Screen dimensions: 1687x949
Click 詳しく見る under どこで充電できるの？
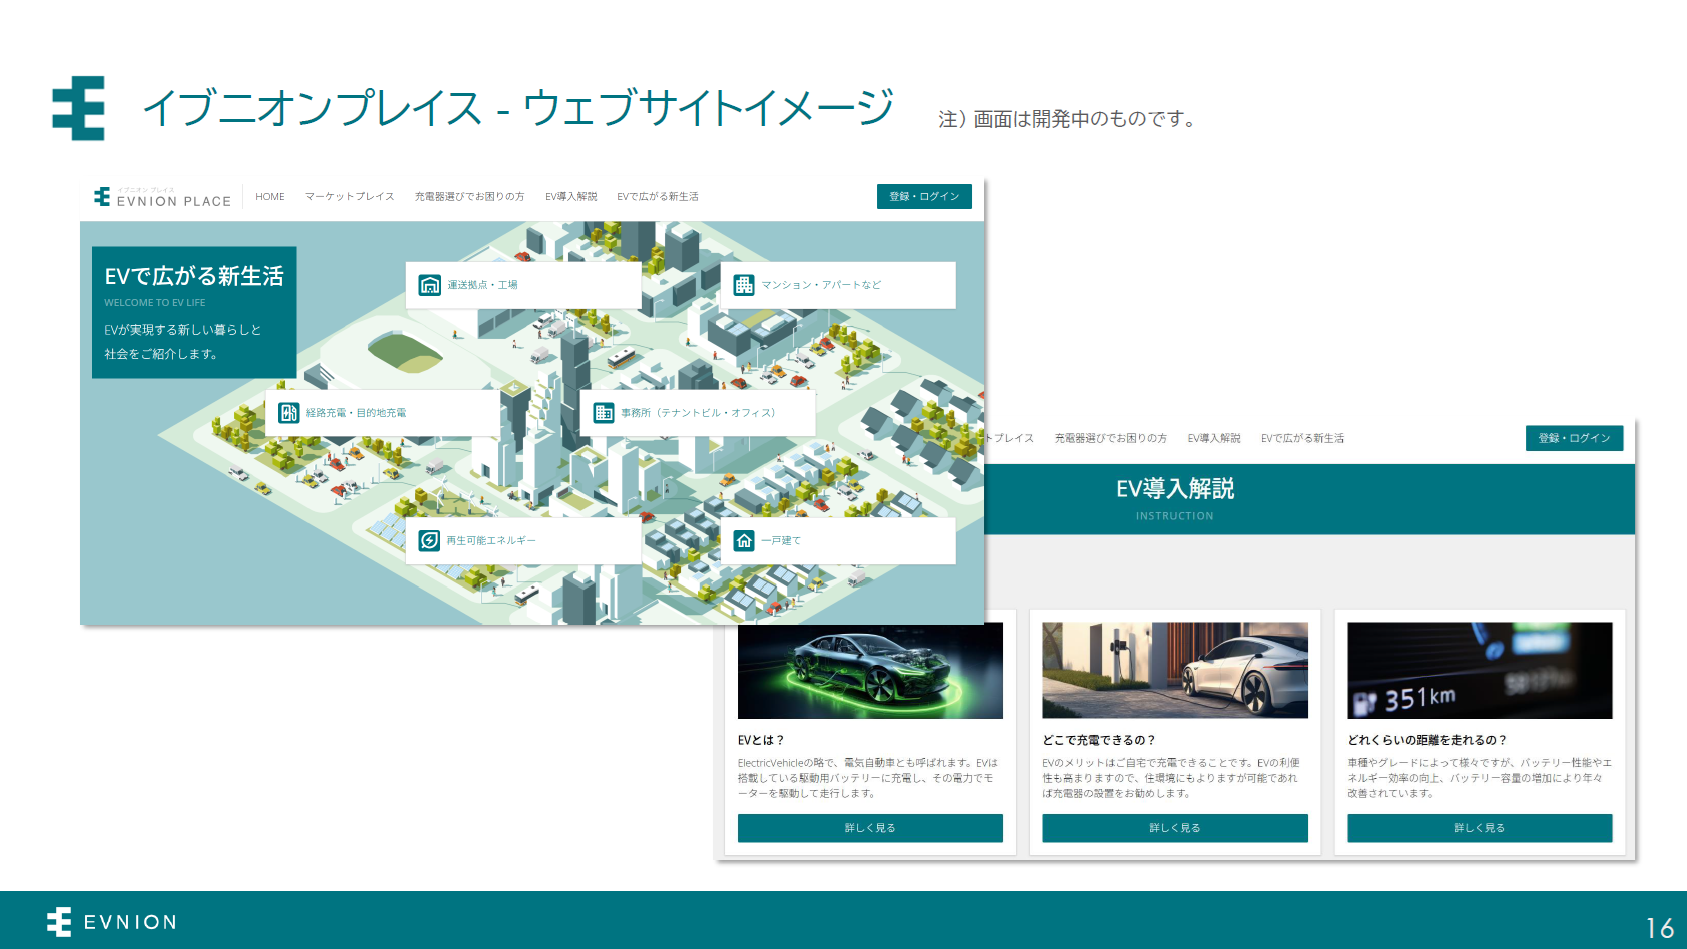point(1174,828)
